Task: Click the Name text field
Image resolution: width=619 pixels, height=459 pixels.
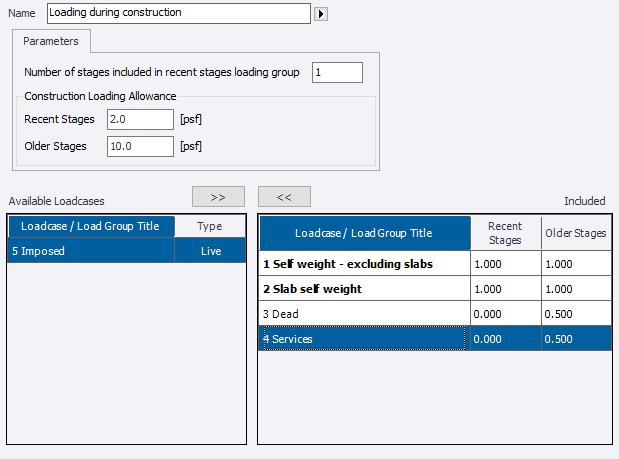Action: coord(178,14)
